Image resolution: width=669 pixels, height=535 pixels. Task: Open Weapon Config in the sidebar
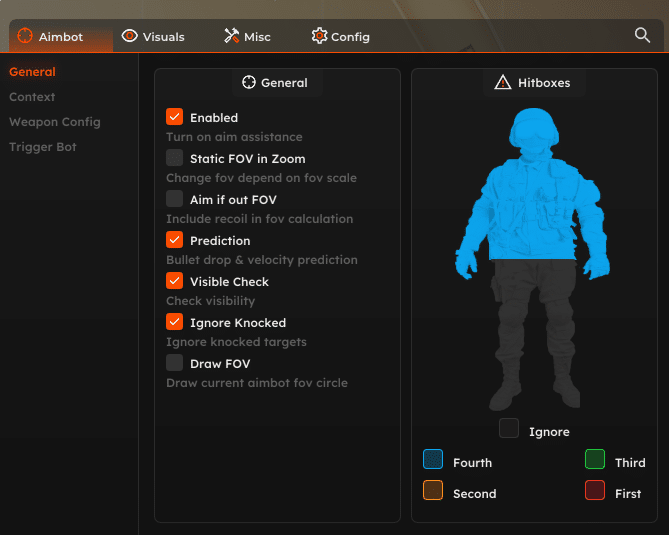point(55,122)
